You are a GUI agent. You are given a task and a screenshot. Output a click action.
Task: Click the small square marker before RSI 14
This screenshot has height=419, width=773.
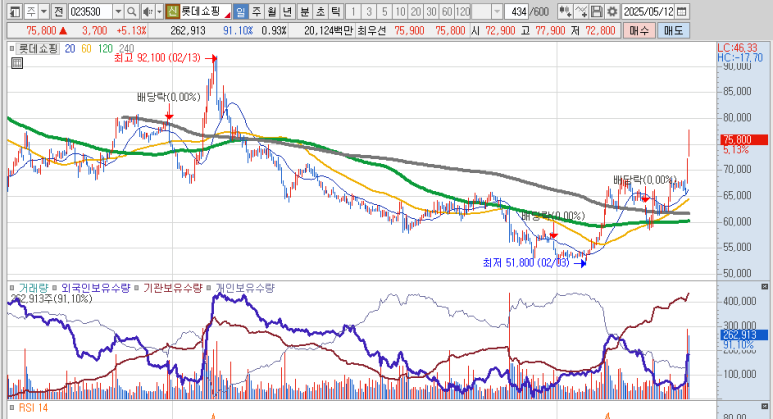click(12, 408)
